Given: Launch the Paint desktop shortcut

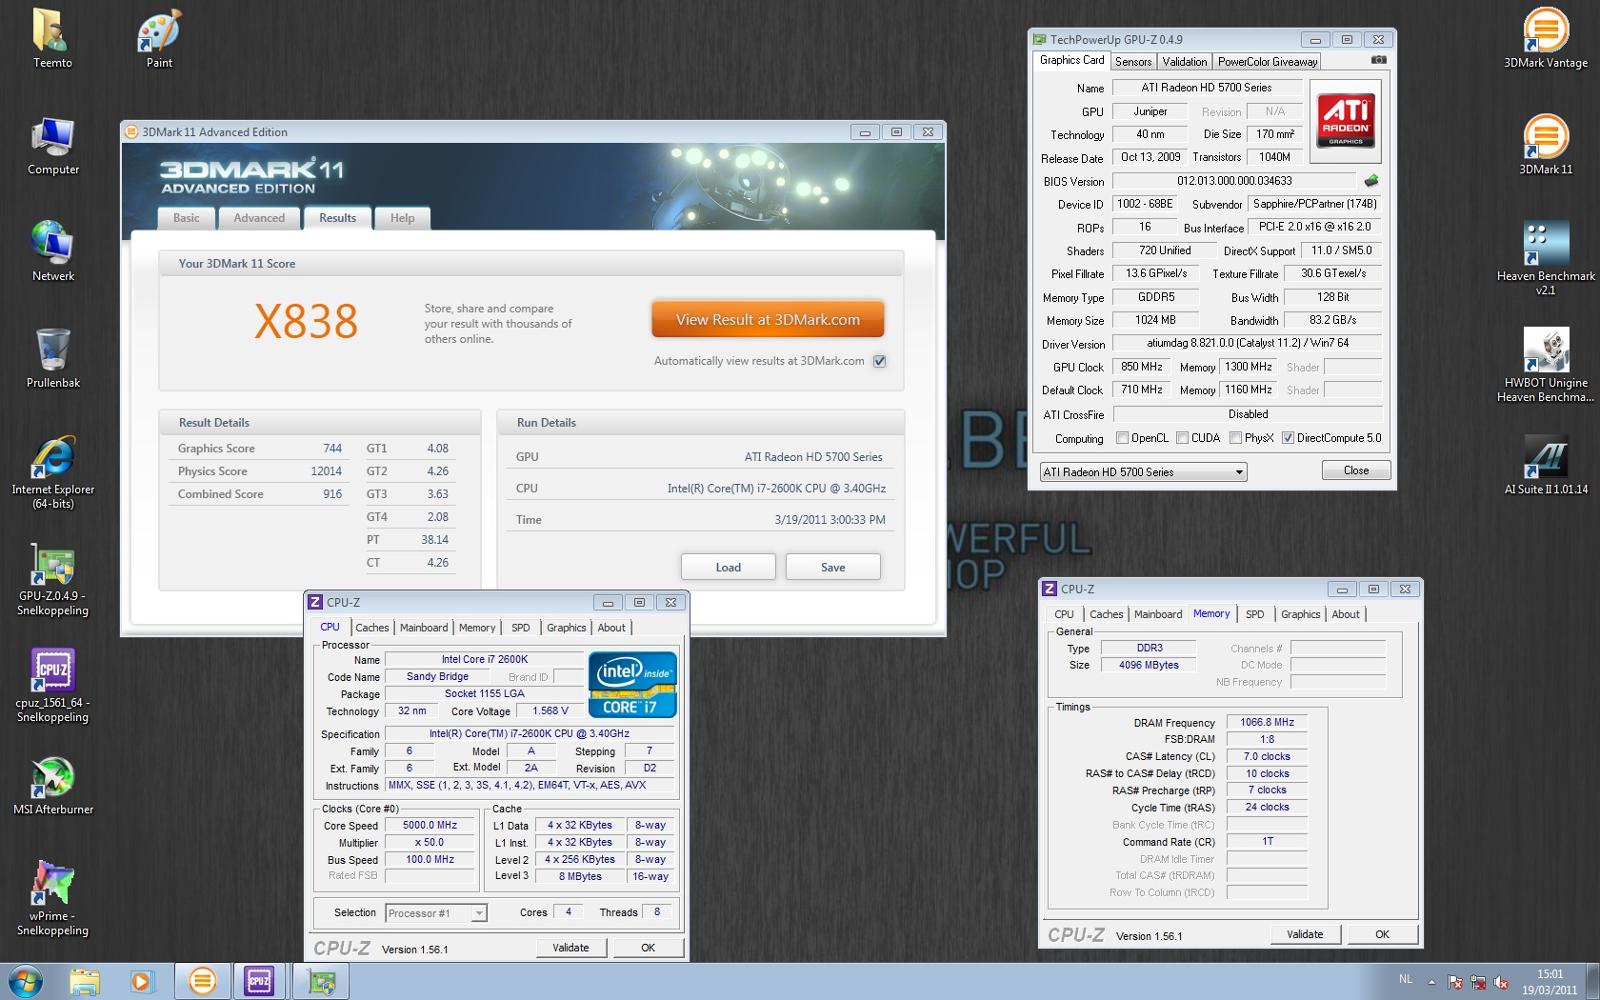Looking at the screenshot, I should 159,39.
